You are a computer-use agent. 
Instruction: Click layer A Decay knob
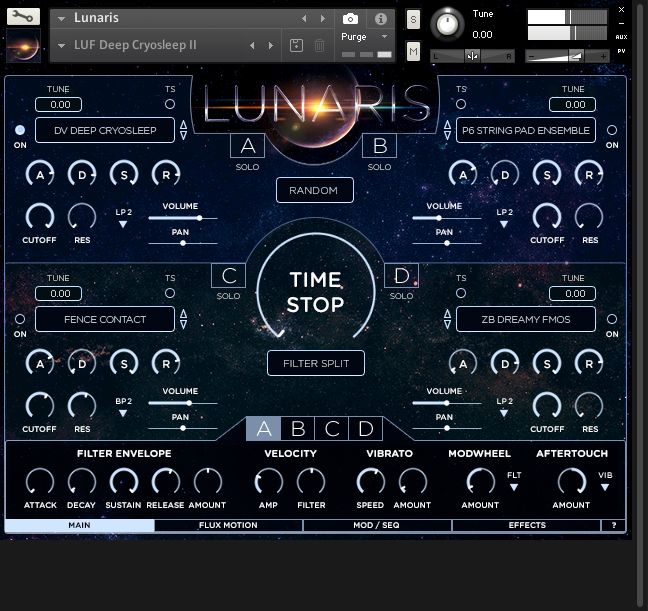click(82, 174)
